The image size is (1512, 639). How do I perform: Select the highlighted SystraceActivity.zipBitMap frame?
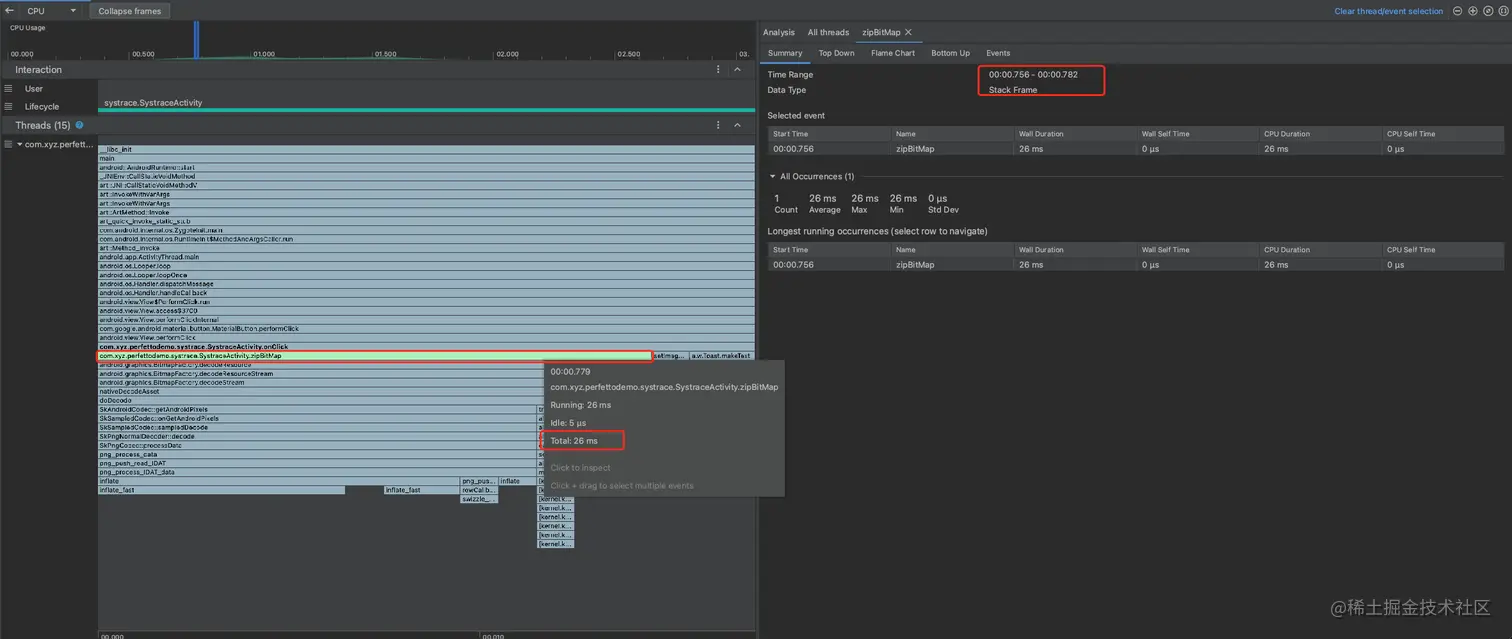pyautogui.click(x=374, y=356)
